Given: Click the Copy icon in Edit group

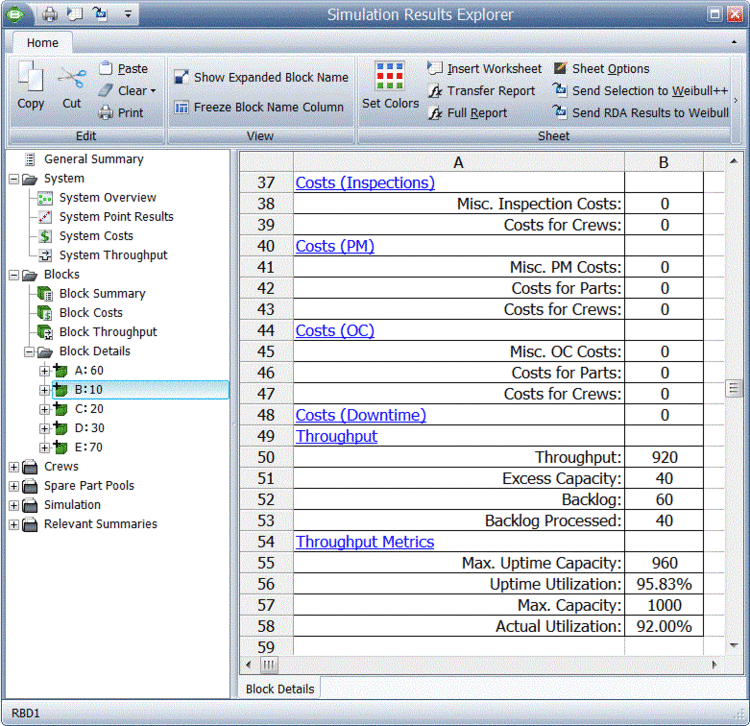Looking at the screenshot, I should click(x=30, y=77).
